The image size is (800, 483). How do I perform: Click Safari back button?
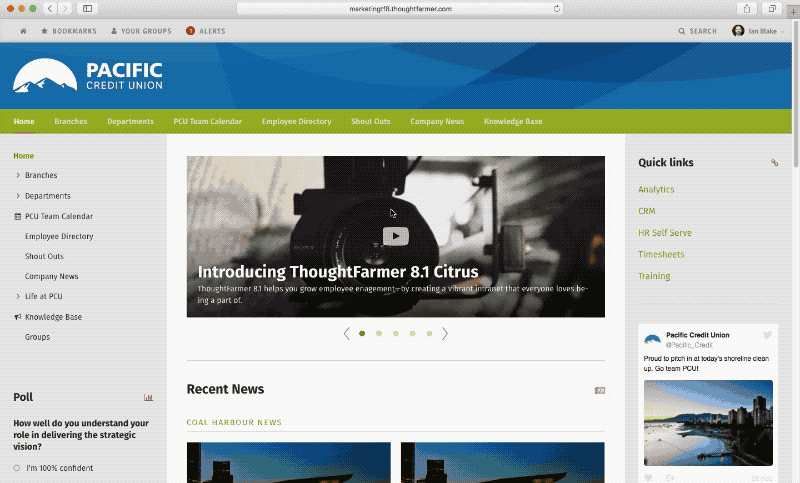tap(50, 9)
